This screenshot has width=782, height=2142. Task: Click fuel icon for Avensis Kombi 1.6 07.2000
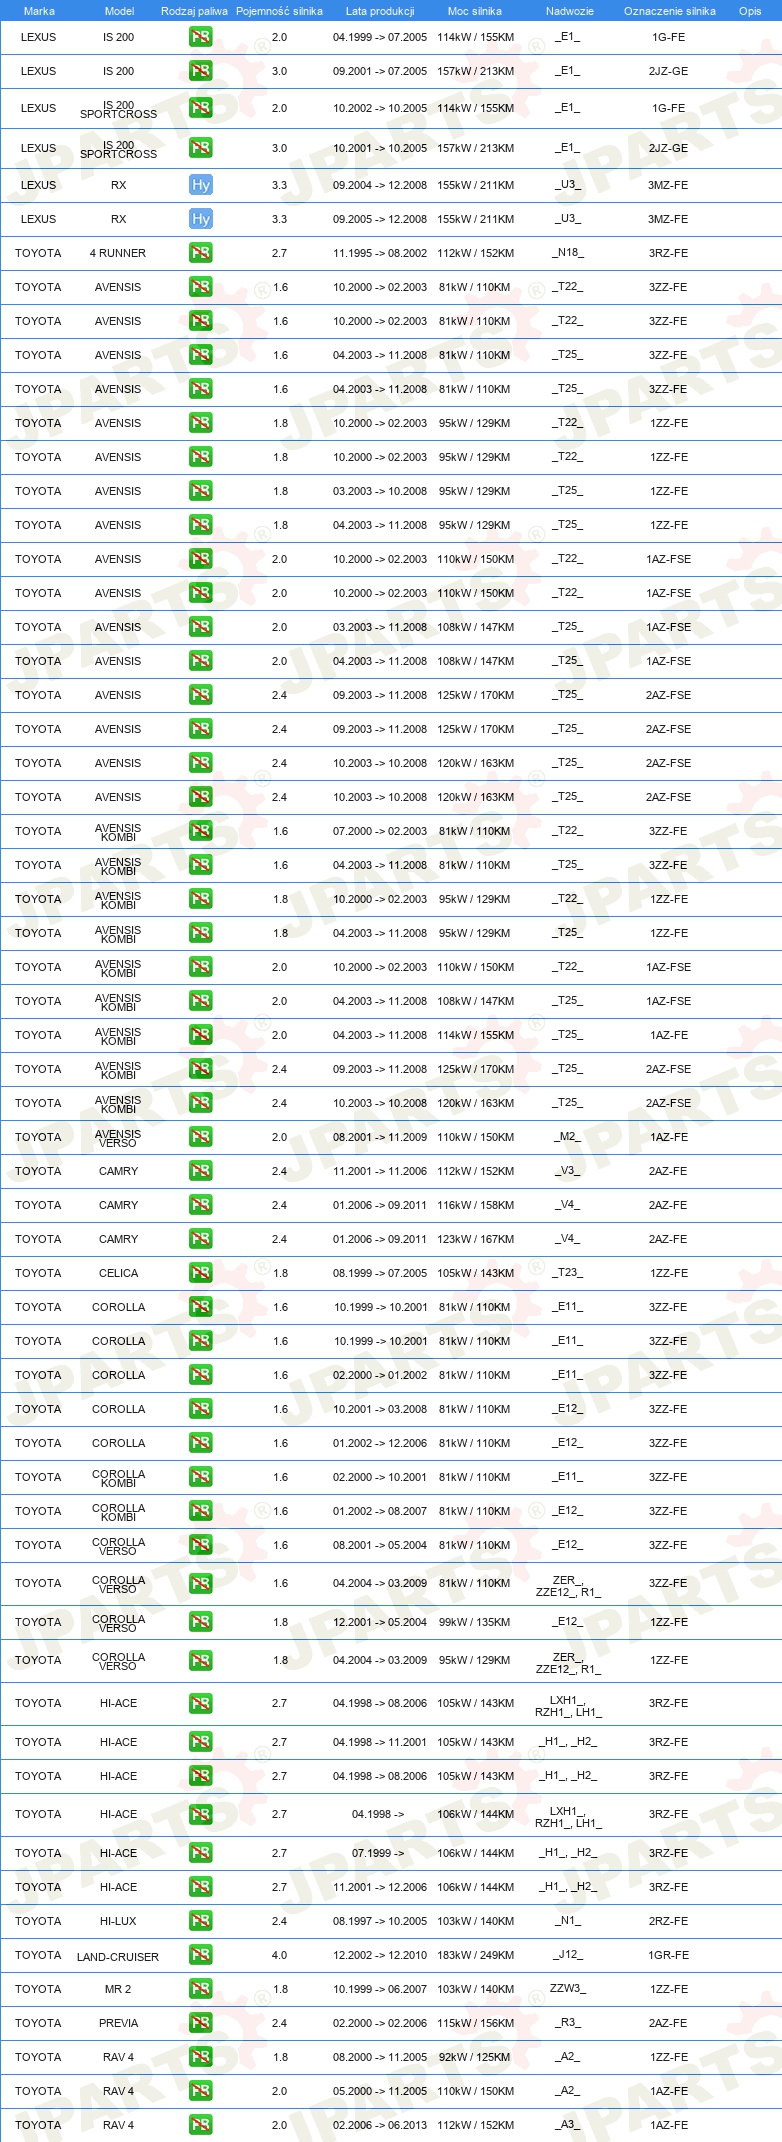(x=201, y=831)
